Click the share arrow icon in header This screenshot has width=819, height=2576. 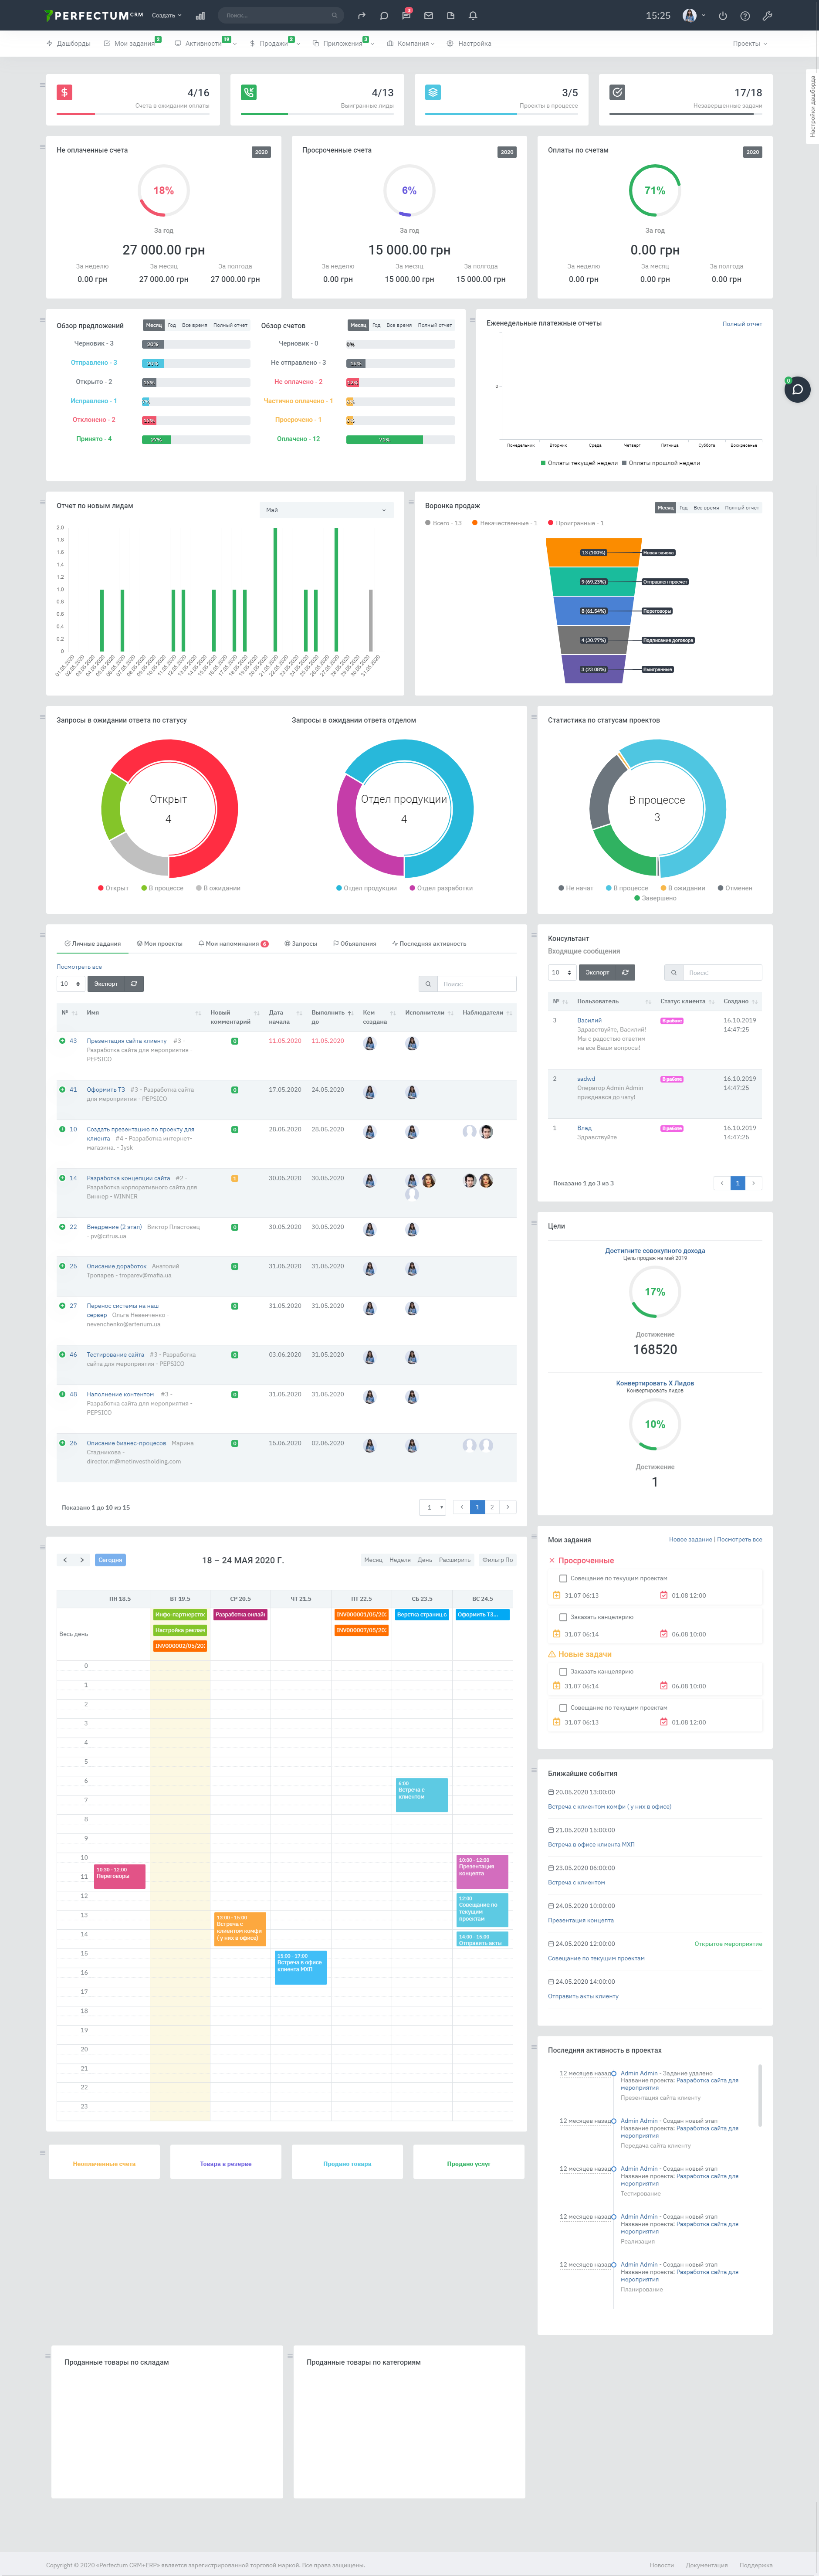[x=361, y=16]
